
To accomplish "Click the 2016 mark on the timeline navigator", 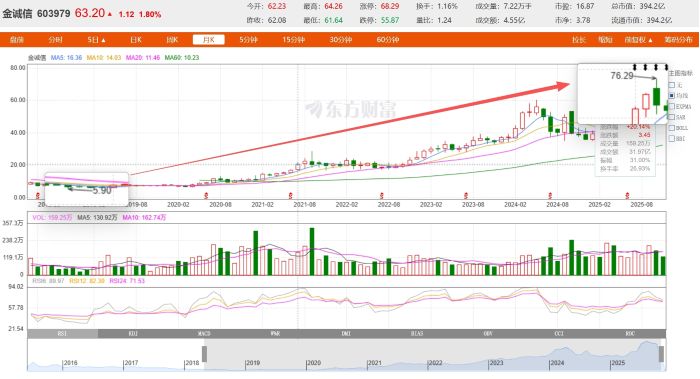I will click(70, 363).
